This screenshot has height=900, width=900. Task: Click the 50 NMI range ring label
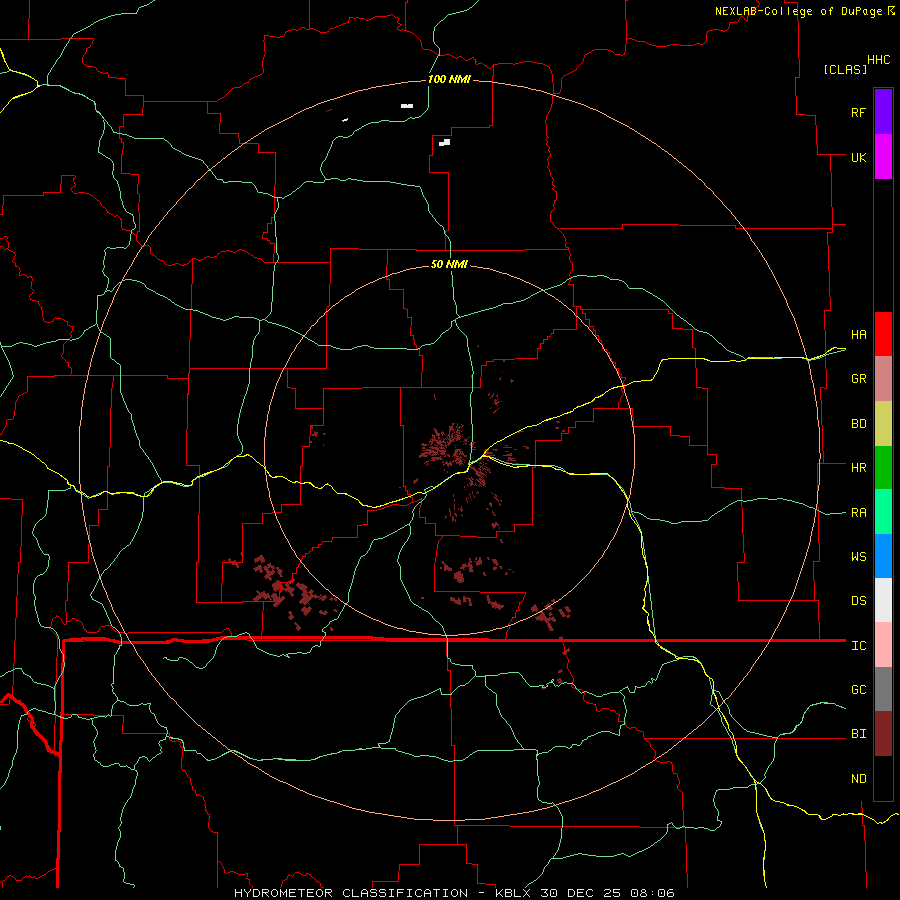point(449,264)
